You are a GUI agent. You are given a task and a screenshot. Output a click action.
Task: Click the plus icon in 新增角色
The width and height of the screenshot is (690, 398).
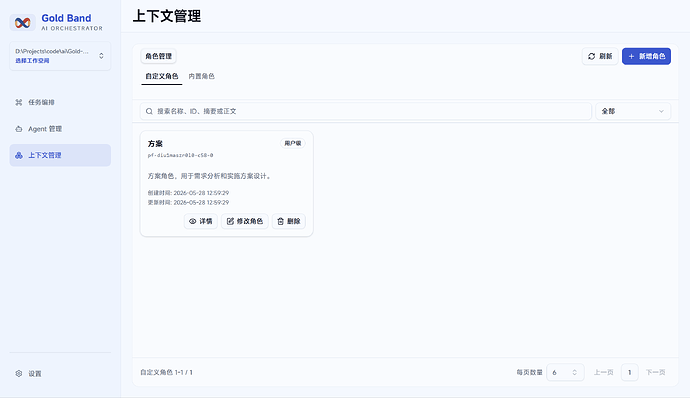click(x=631, y=56)
